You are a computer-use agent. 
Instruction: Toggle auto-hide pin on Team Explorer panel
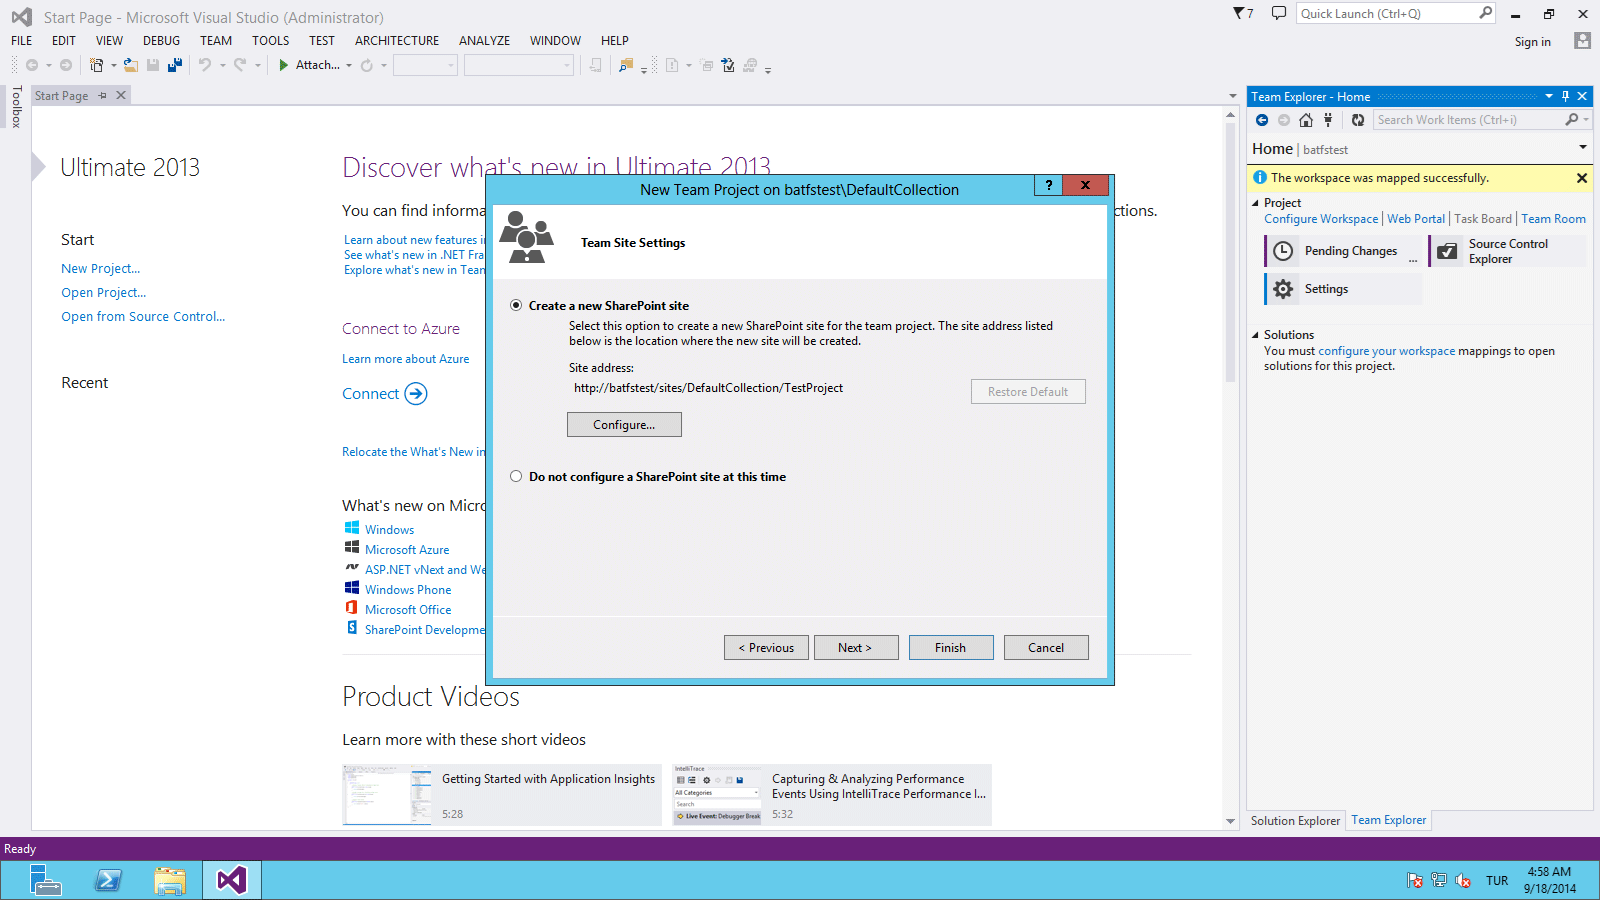pos(1566,96)
